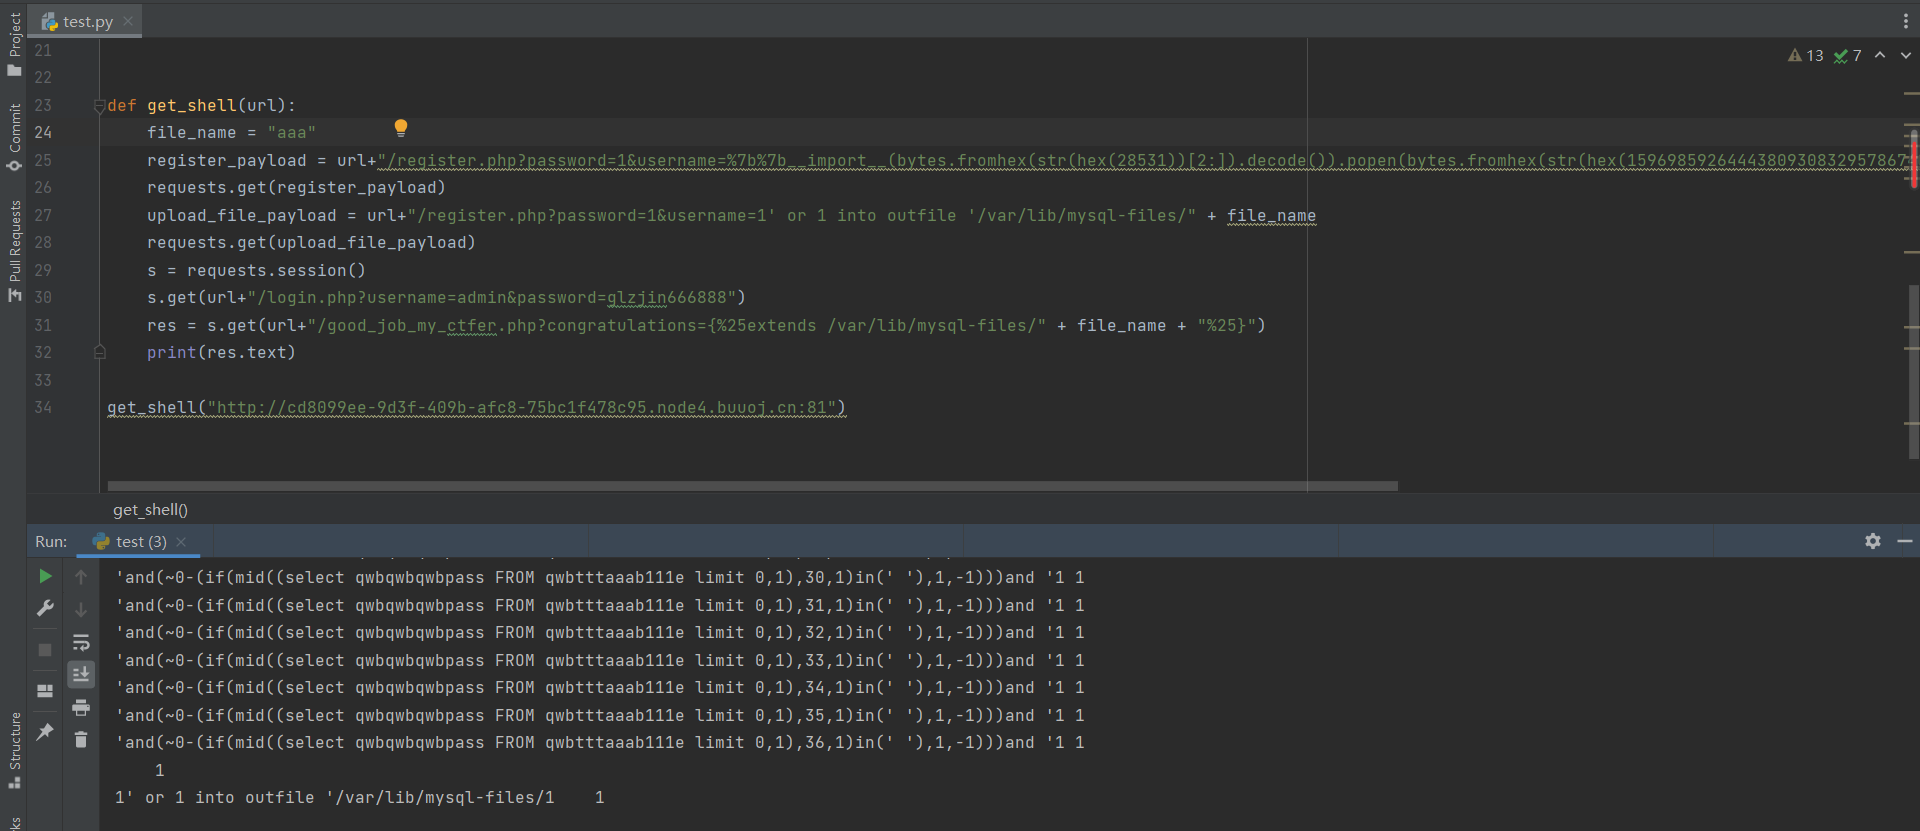Click the 13 warnings inspection indicator
The height and width of the screenshot is (831, 1920).
point(1806,56)
